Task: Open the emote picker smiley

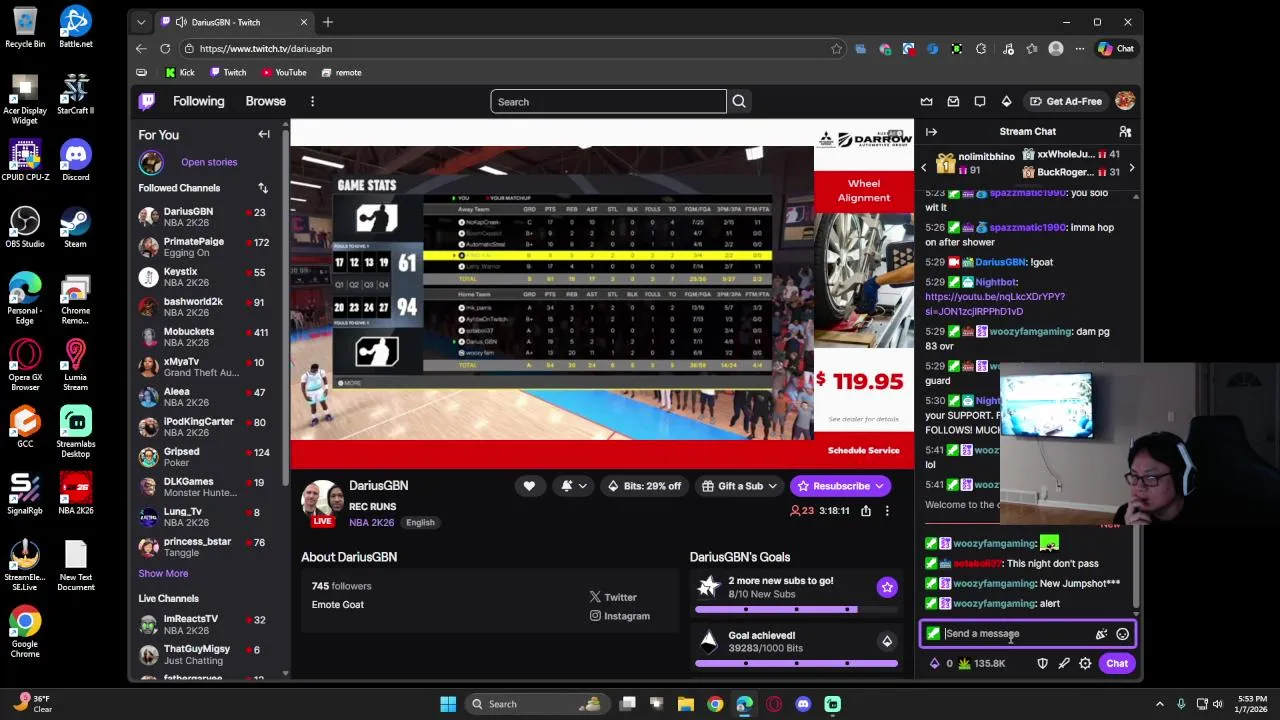Action: (x=1123, y=634)
